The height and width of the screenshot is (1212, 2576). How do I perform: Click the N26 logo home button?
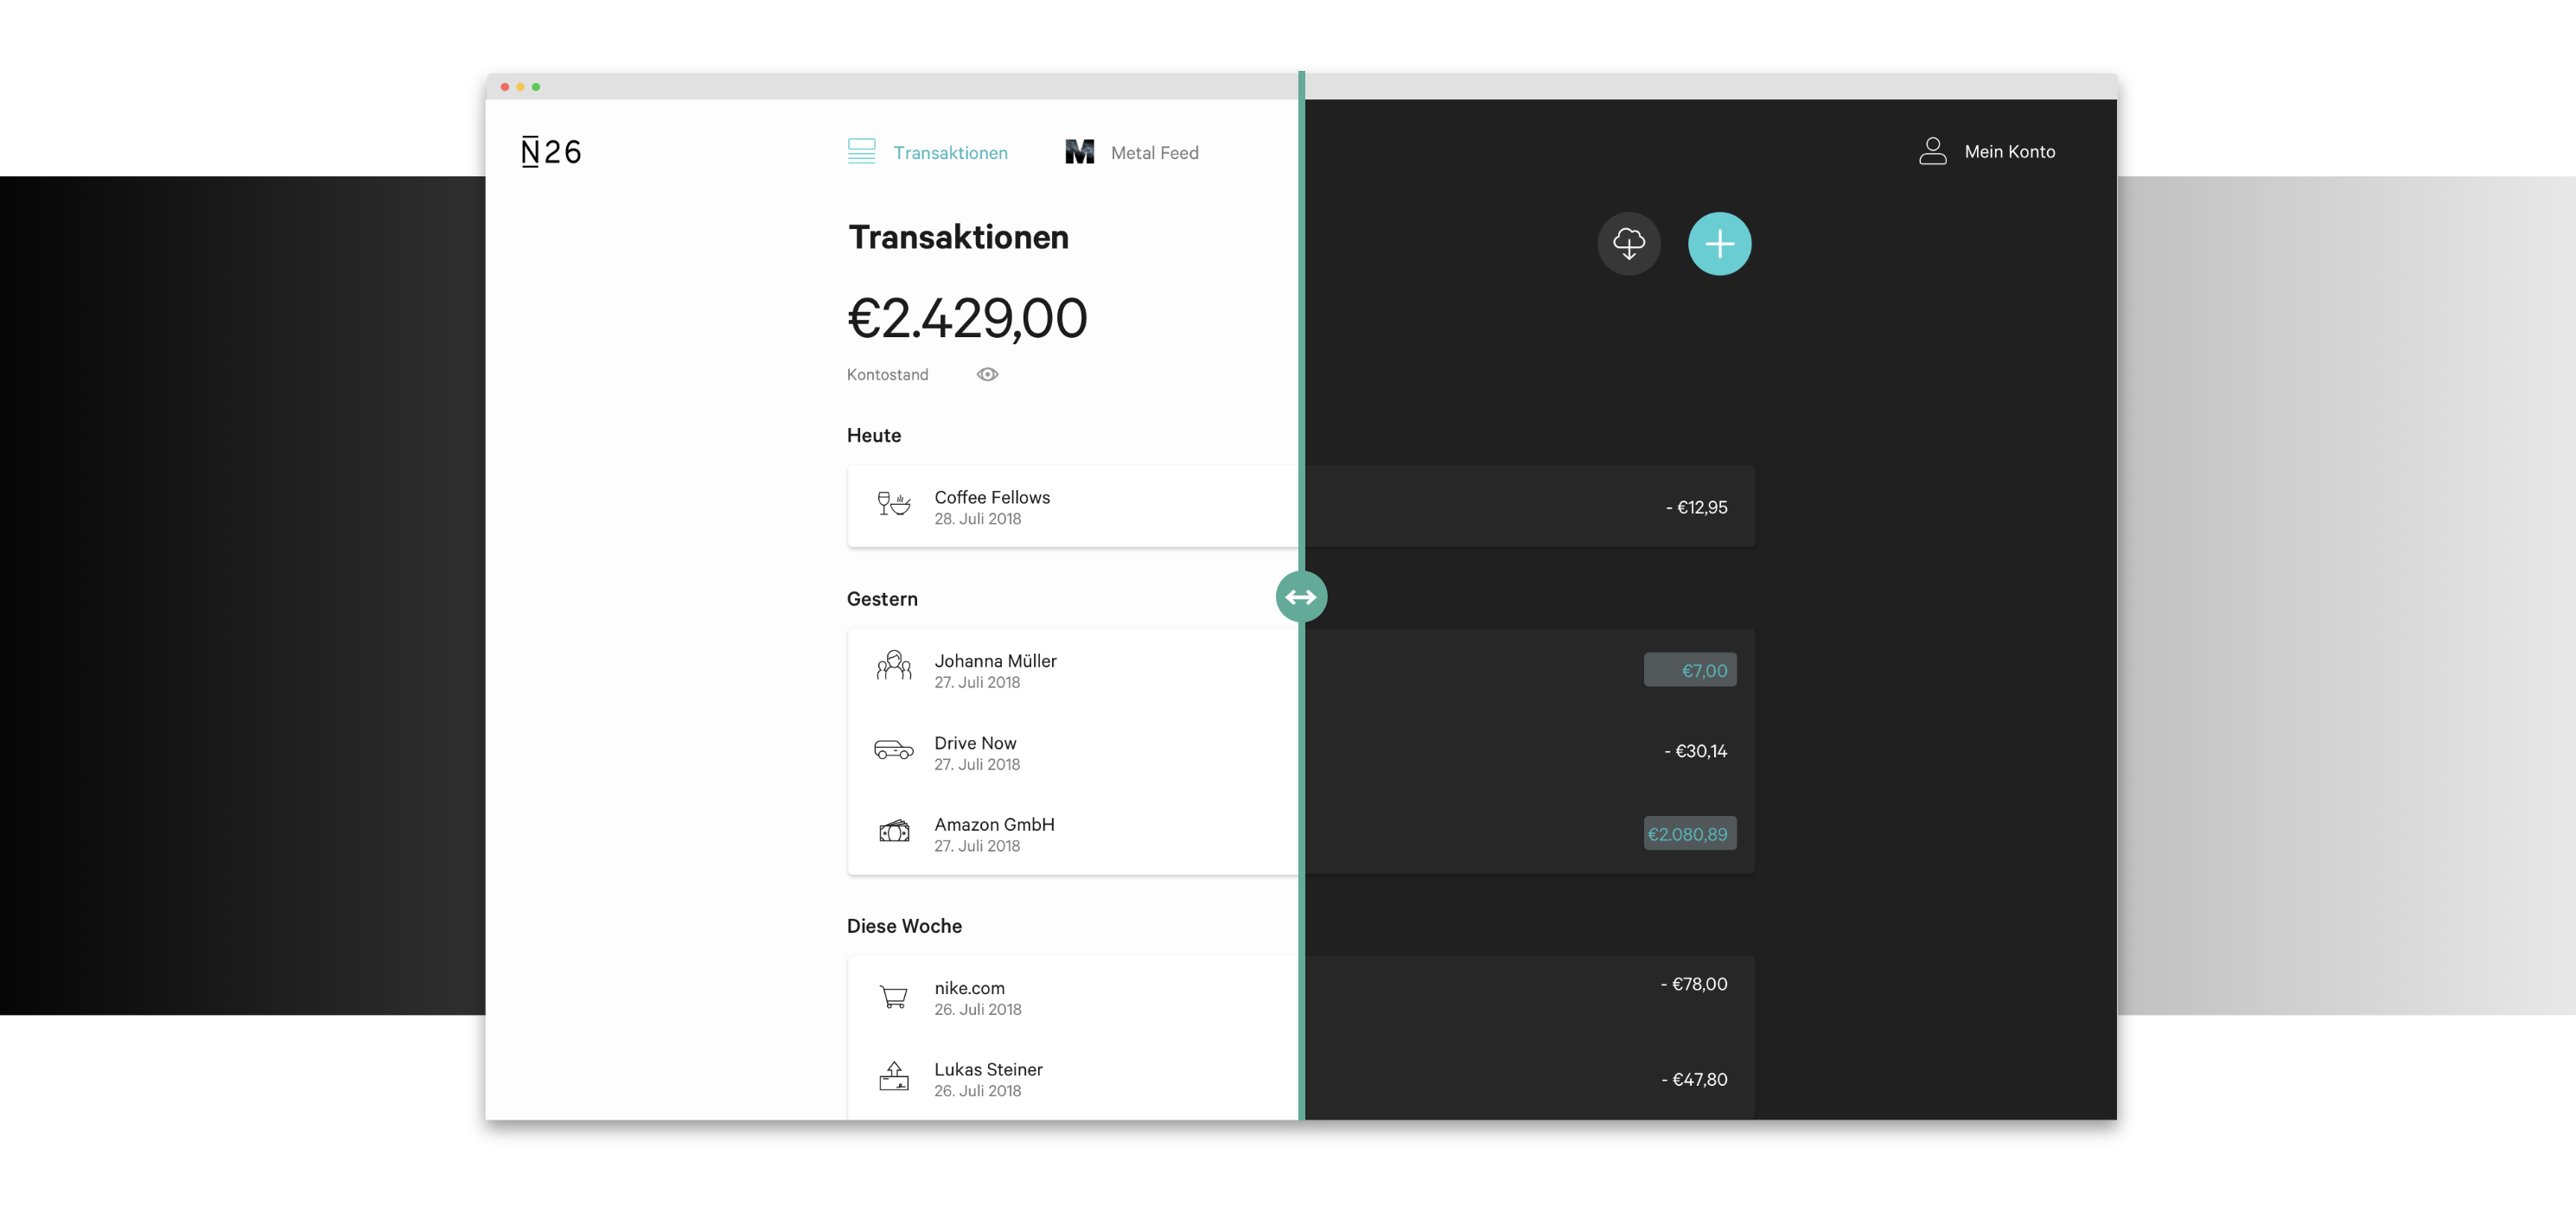(551, 151)
